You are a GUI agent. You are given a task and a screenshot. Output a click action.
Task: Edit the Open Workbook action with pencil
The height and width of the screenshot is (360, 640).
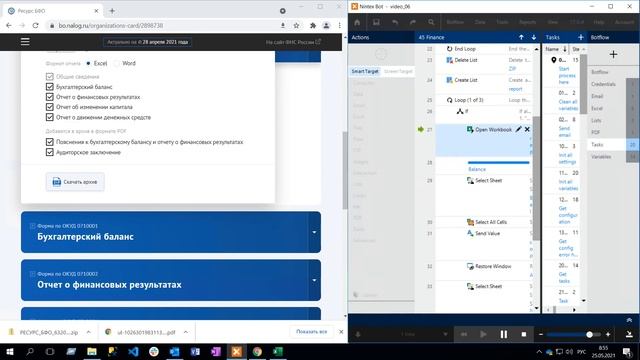point(518,129)
